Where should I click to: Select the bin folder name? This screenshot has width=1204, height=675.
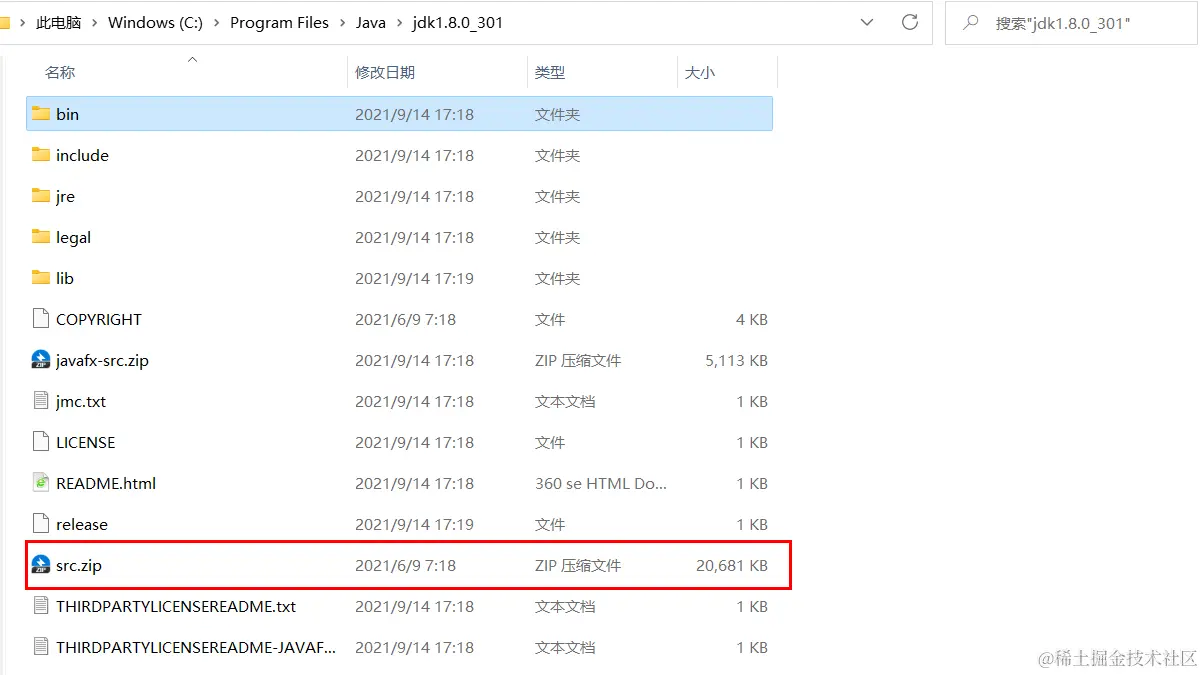pos(67,114)
